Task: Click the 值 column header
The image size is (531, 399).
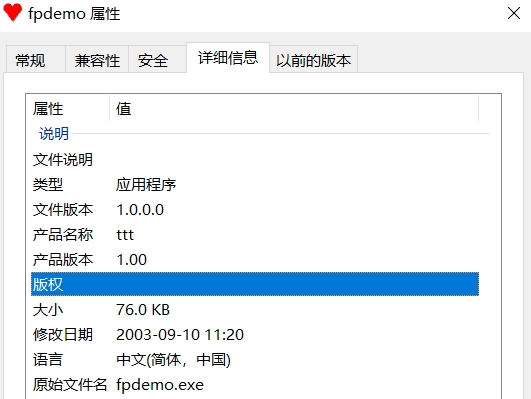Action: click(x=294, y=109)
